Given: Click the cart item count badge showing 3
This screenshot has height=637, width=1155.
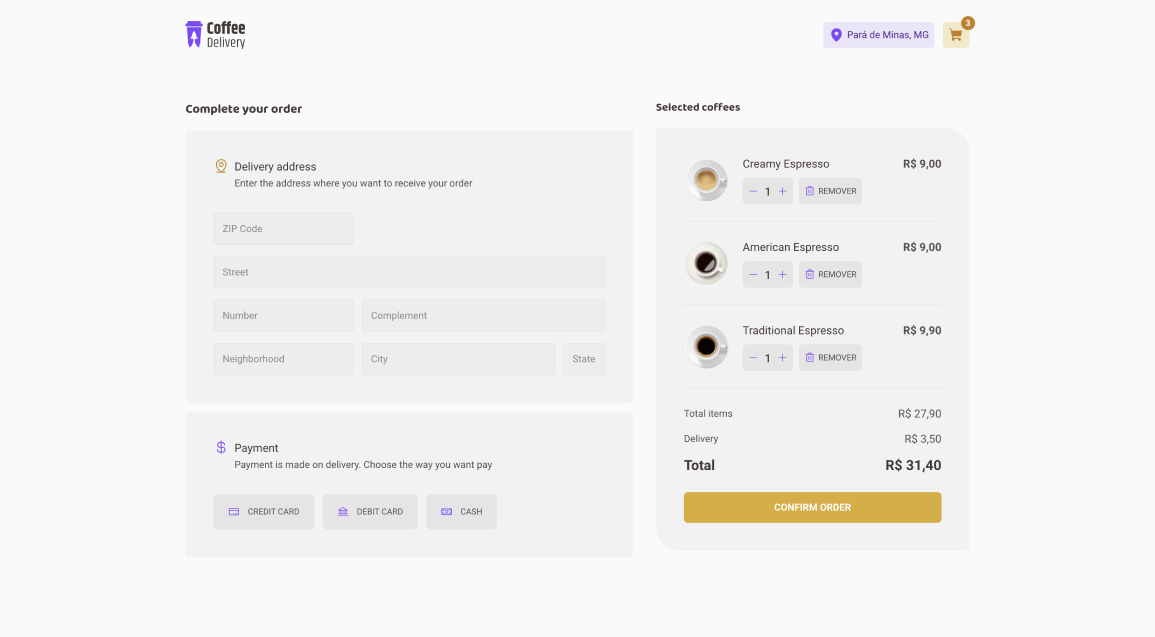Looking at the screenshot, I should pos(968,23).
